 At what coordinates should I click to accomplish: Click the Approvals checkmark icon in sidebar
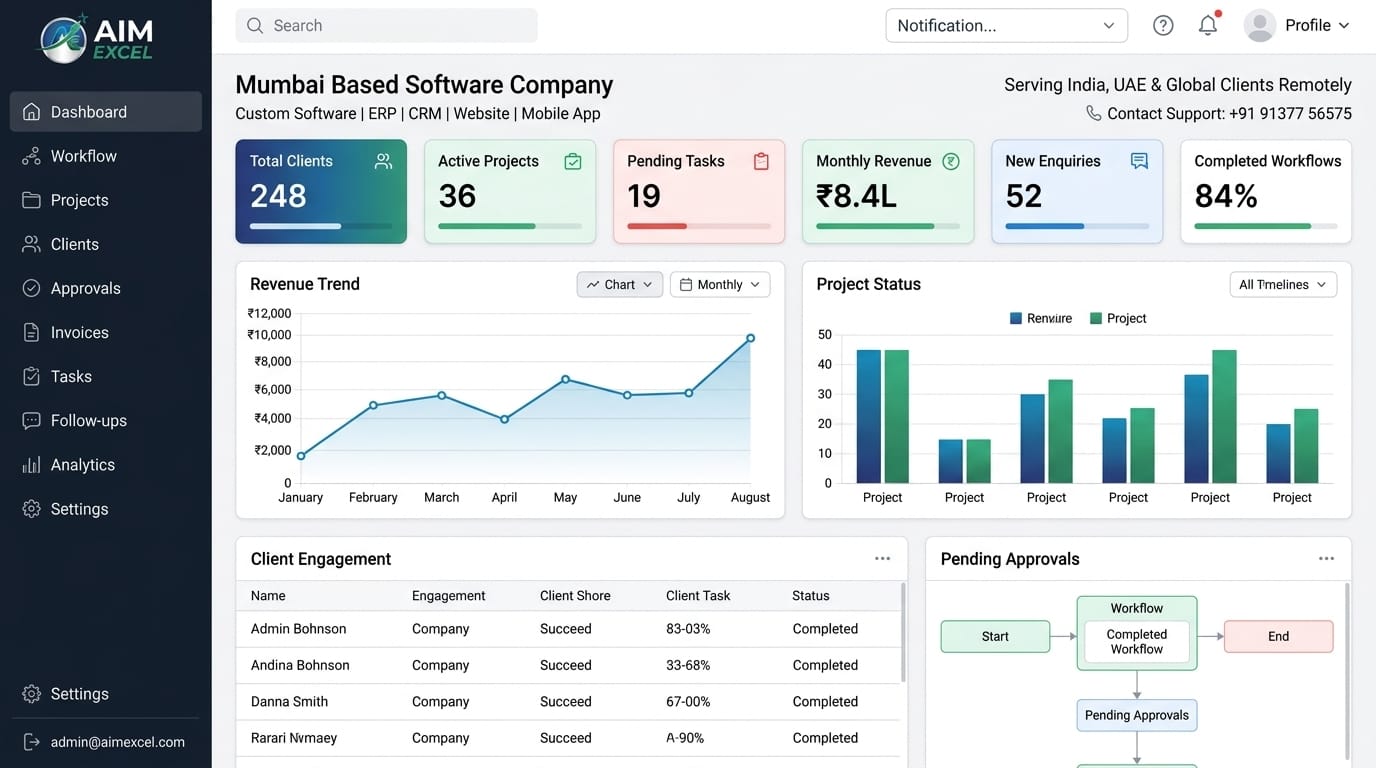coord(32,288)
